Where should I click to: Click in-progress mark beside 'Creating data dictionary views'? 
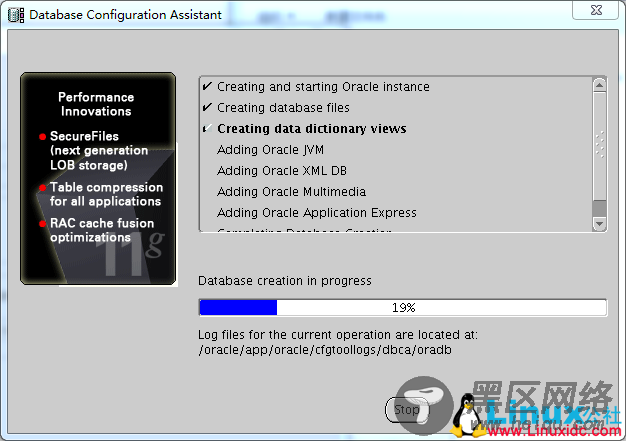pyautogui.click(x=207, y=128)
